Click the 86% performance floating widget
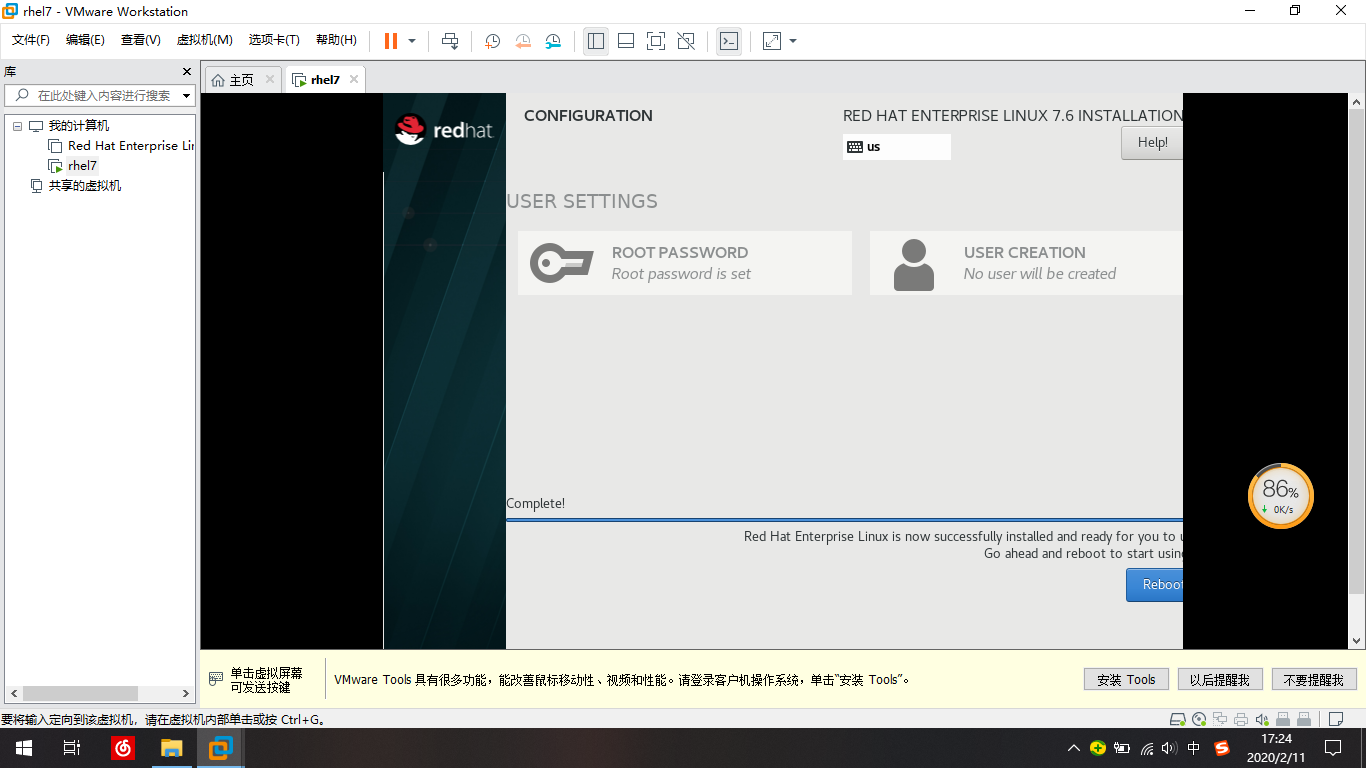The height and width of the screenshot is (768, 1366). coord(1280,496)
